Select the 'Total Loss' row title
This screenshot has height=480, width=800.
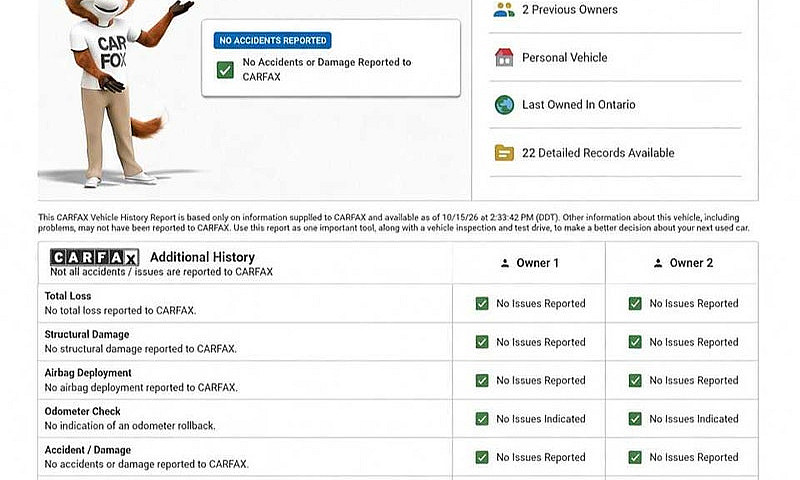click(x=68, y=296)
